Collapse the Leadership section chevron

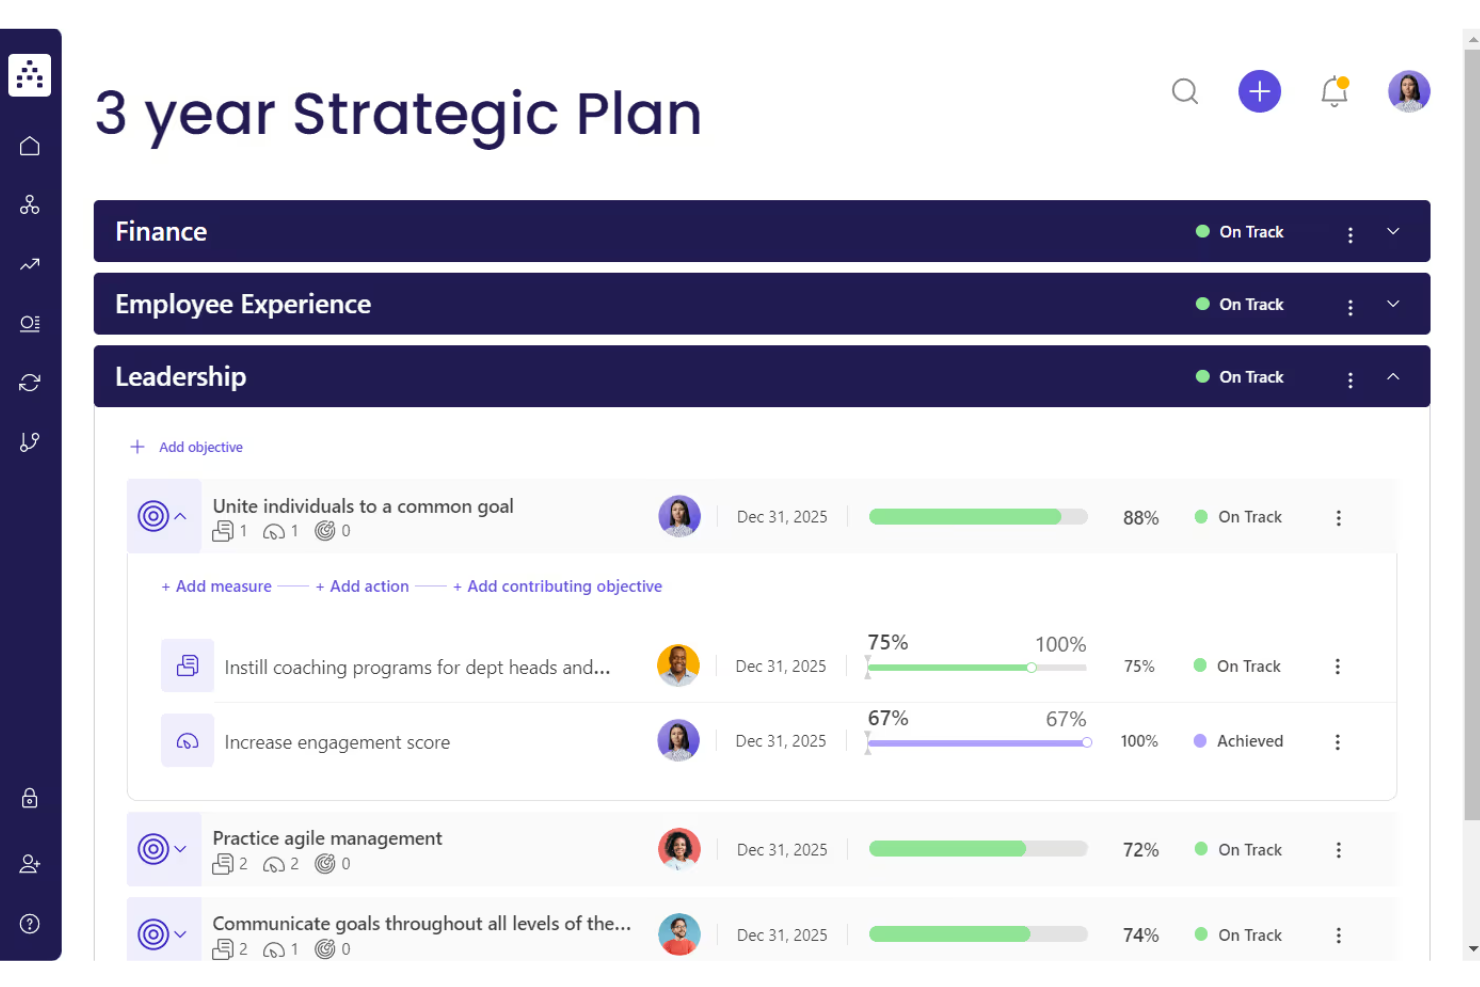click(x=1393, y=379)
